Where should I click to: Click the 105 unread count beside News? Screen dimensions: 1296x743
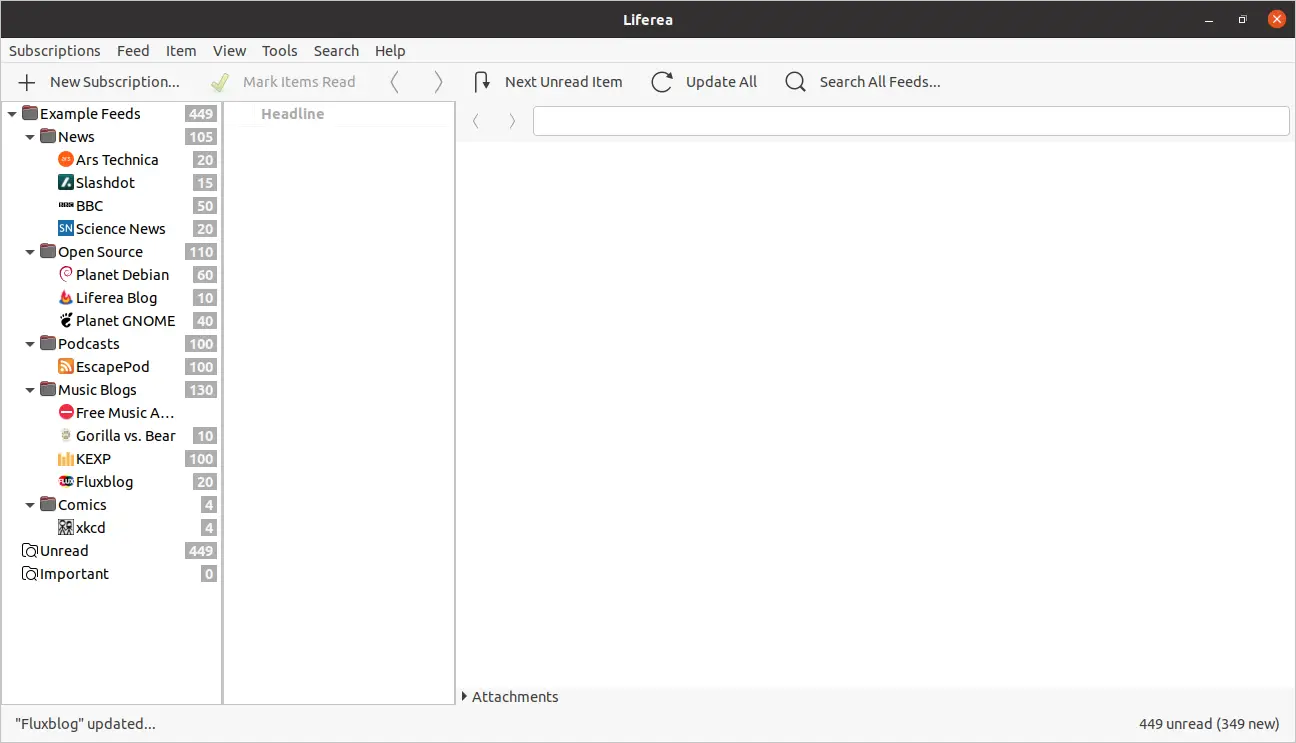(201, 137)
